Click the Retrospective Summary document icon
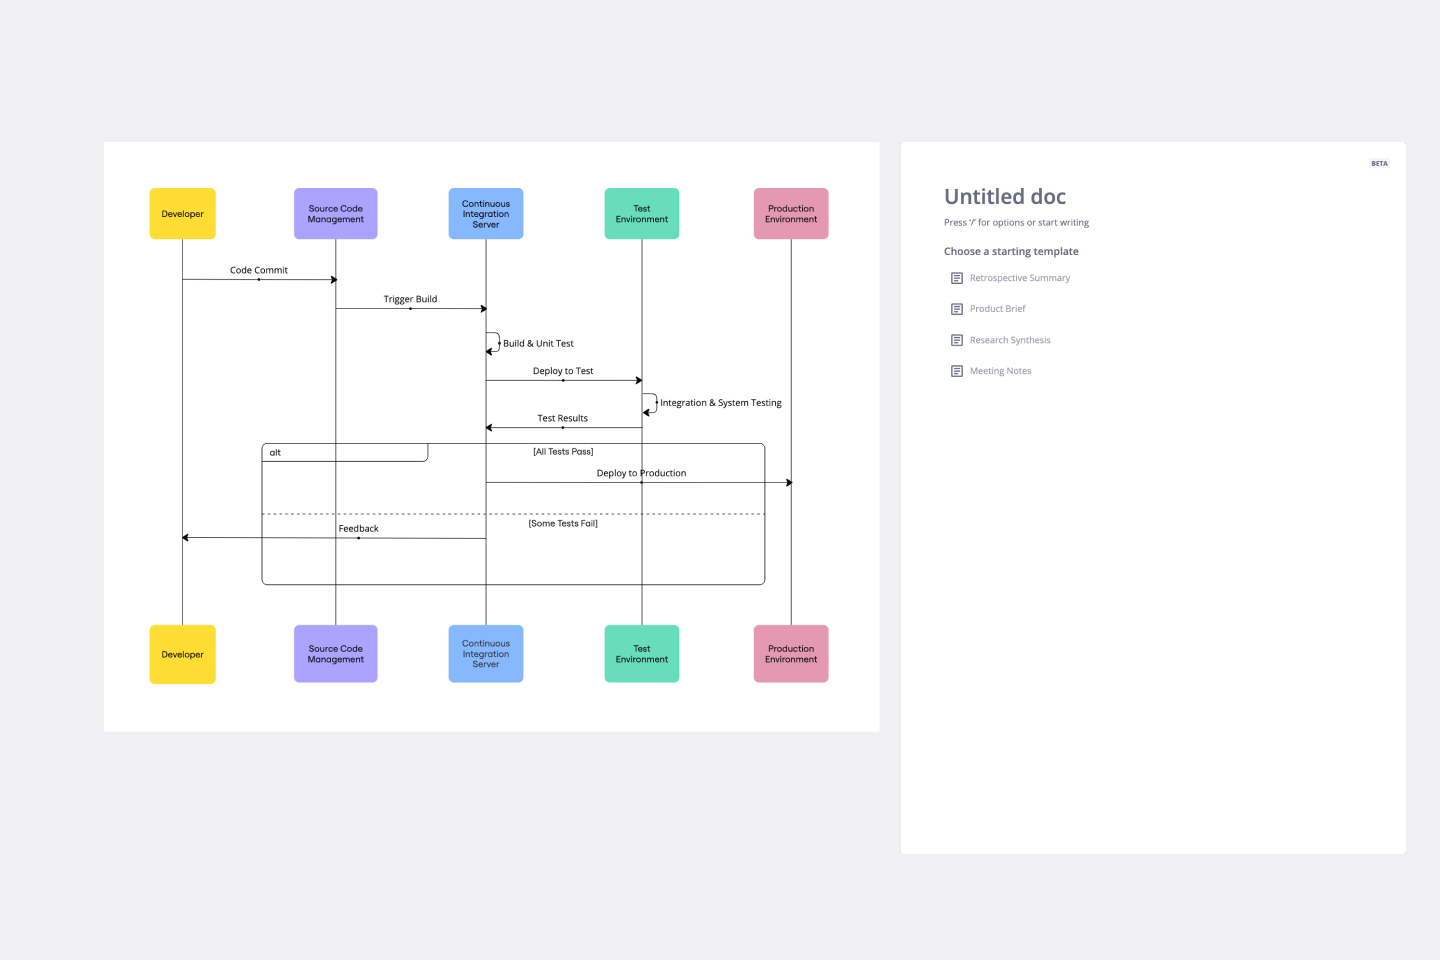Screen dimensions: 1440x960 (x=956, y=277)
